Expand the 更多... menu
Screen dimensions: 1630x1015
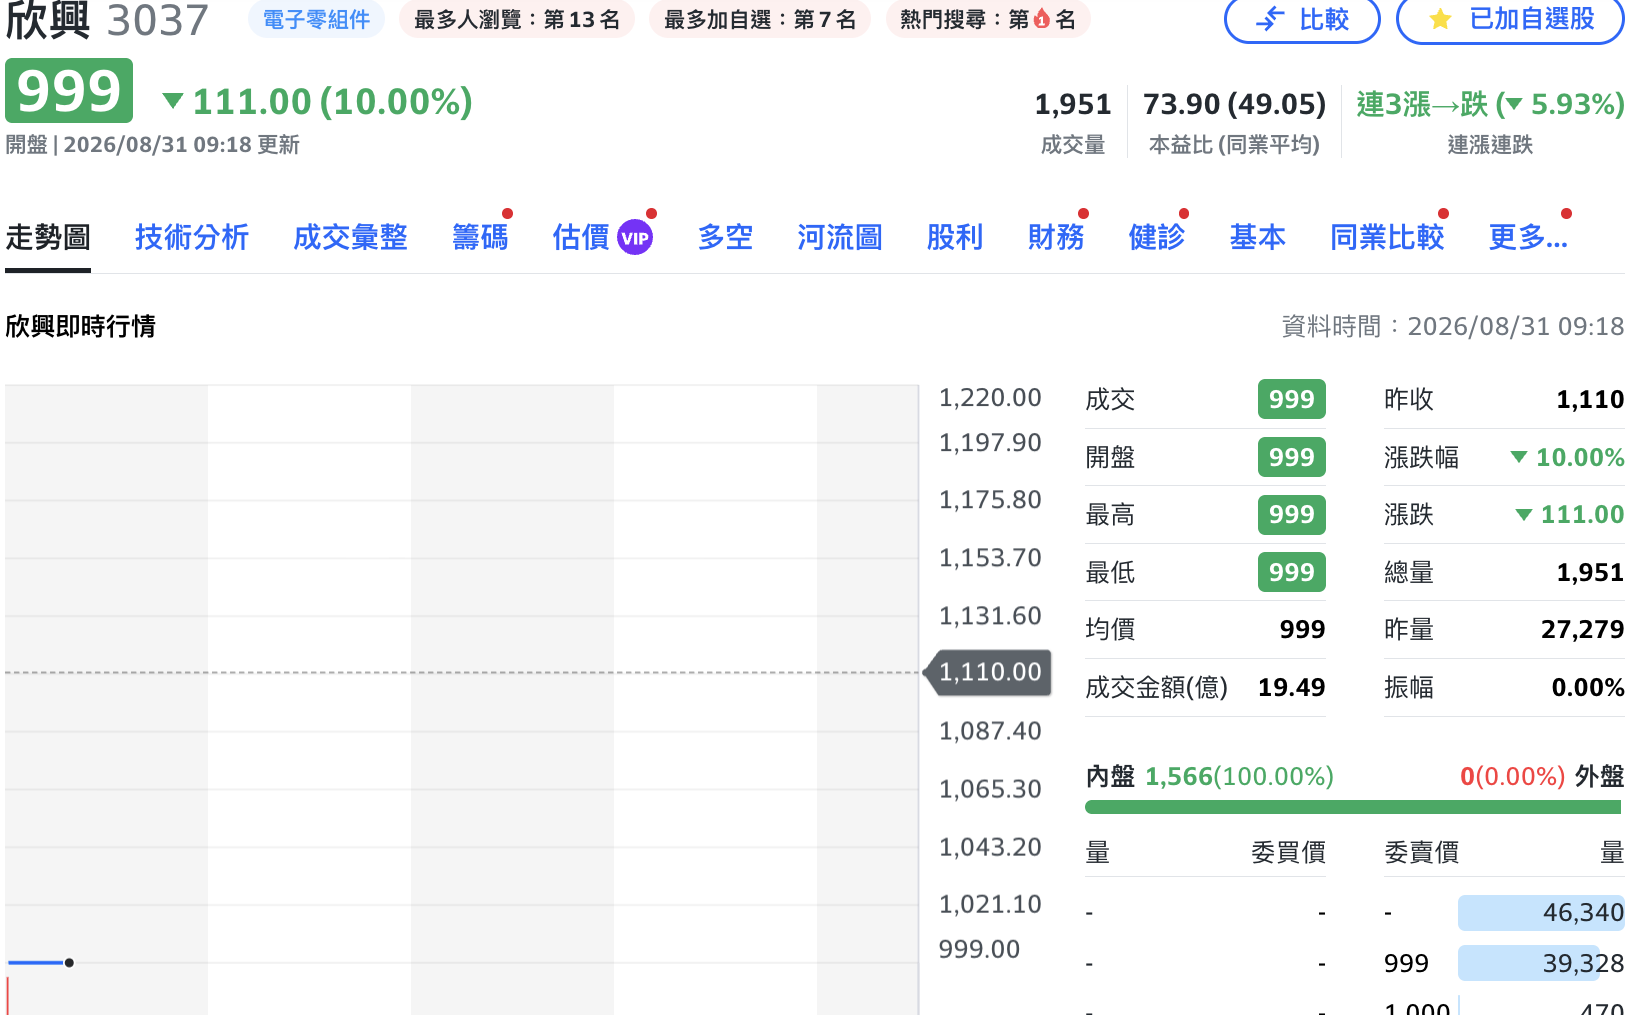tap(1528, 238)
